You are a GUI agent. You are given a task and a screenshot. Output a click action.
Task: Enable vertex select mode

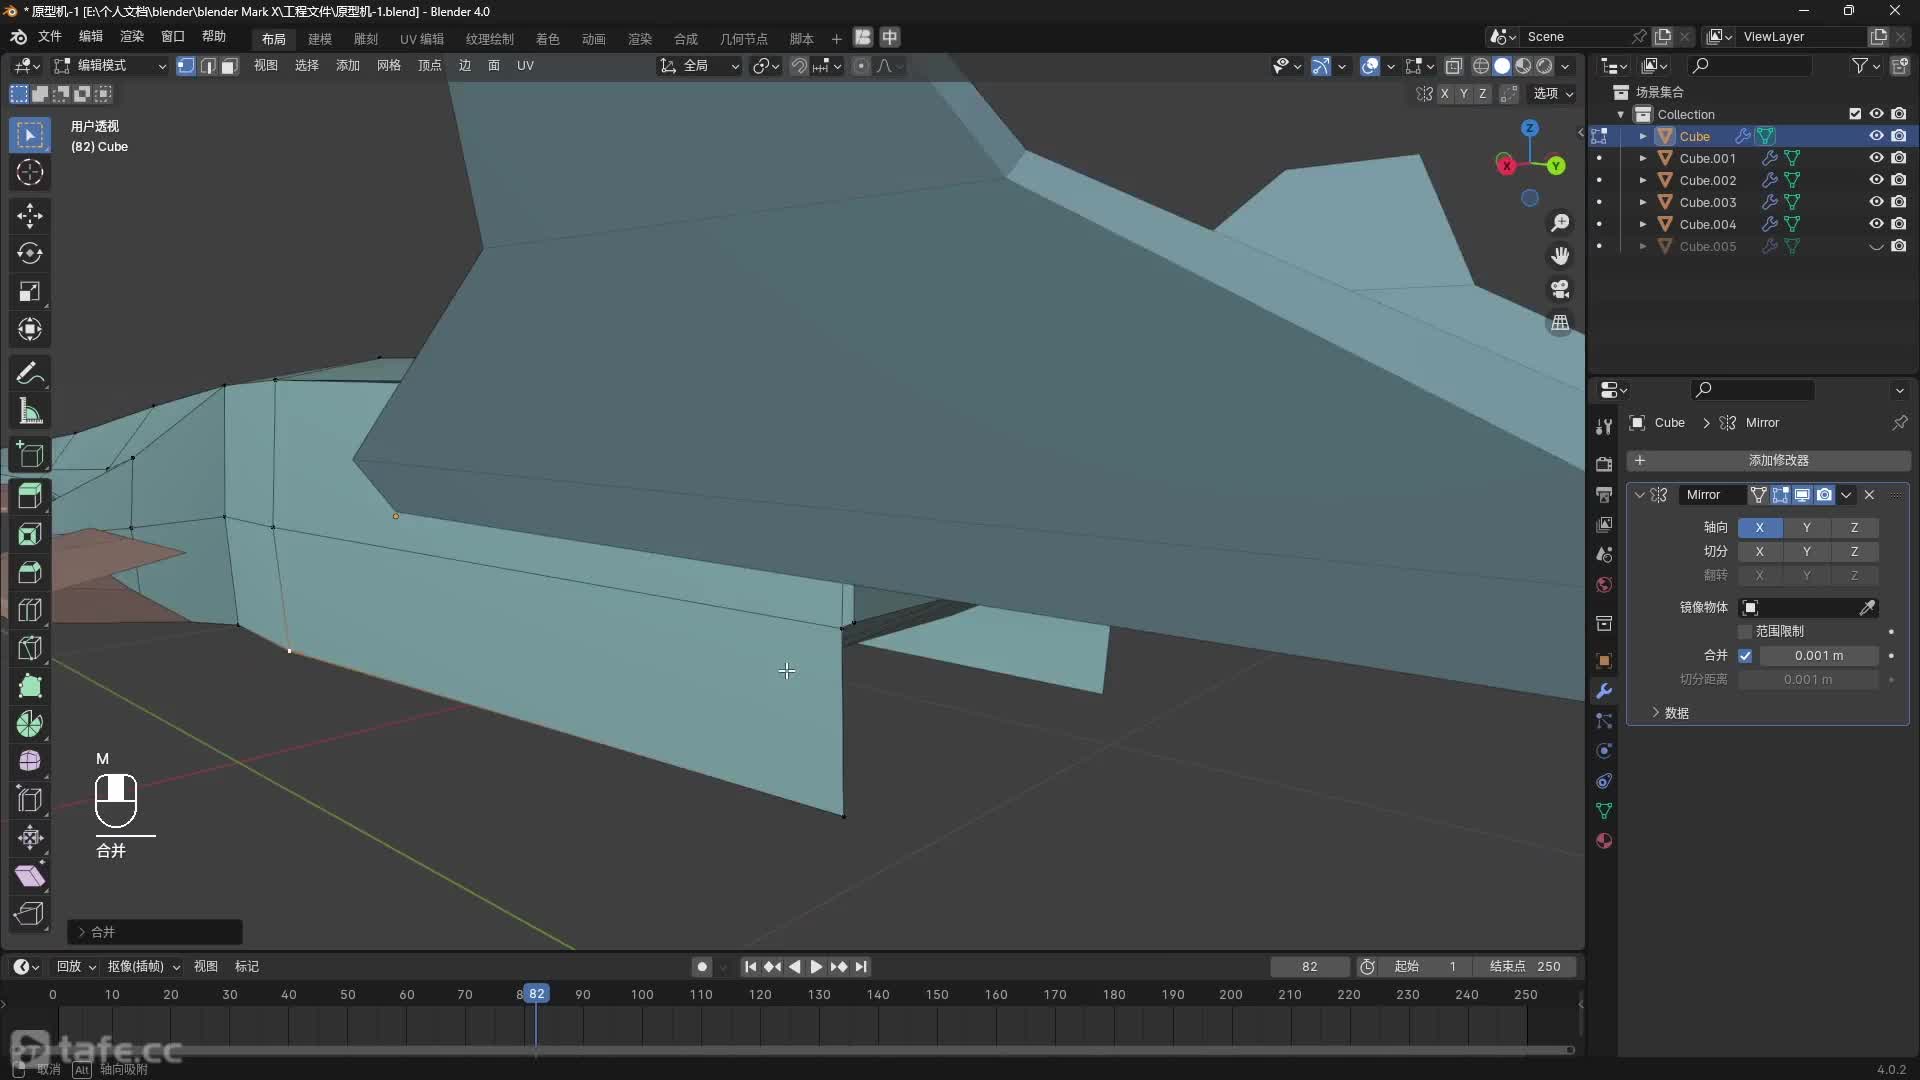click(186, 66)
